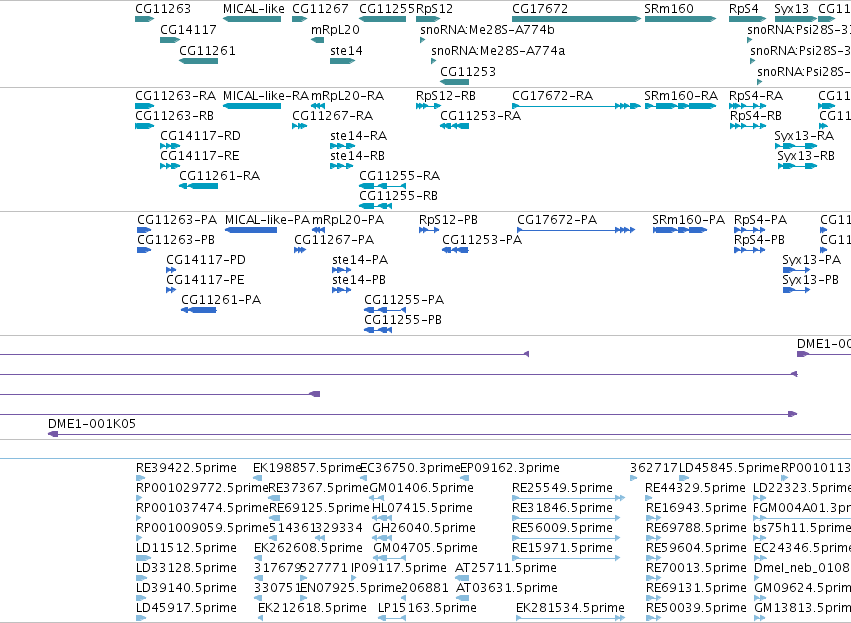
Task: Click transcript CG11267-RA
Action: coord(333,116)
